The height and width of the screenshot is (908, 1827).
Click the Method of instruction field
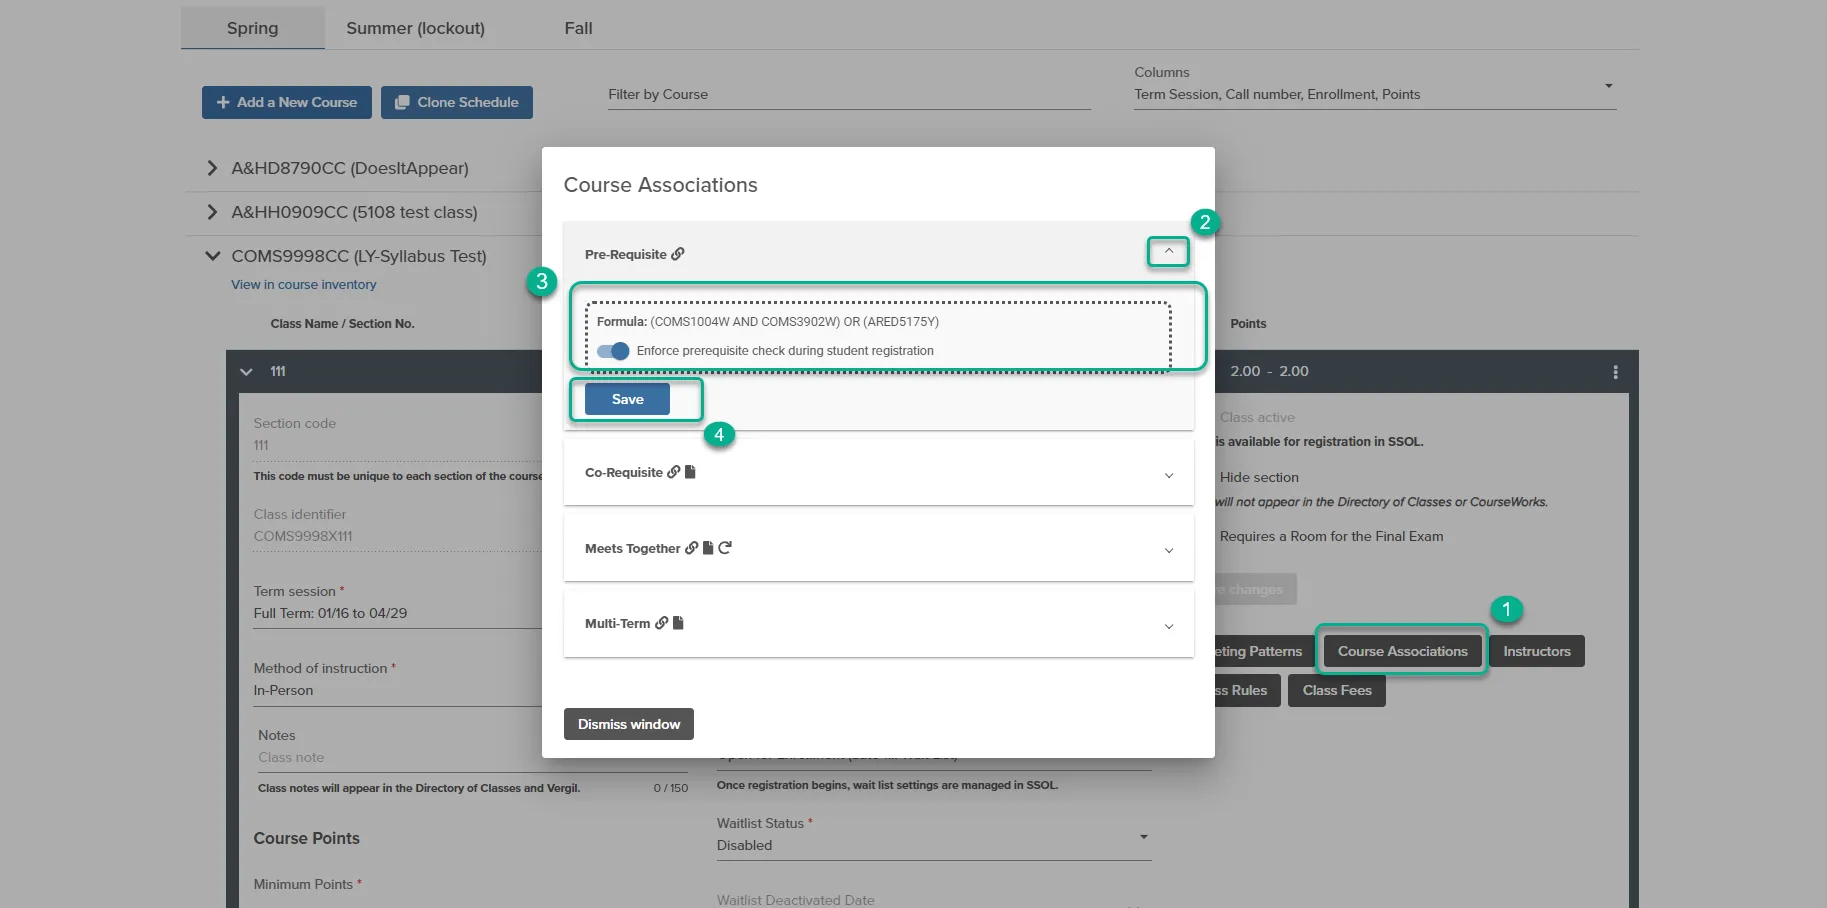pos(398,690)
